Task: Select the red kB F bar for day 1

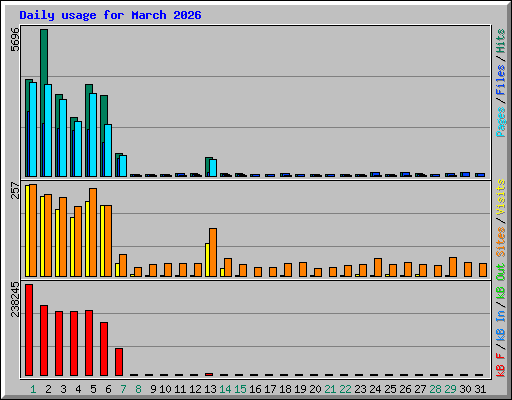Action: (29, 330)
